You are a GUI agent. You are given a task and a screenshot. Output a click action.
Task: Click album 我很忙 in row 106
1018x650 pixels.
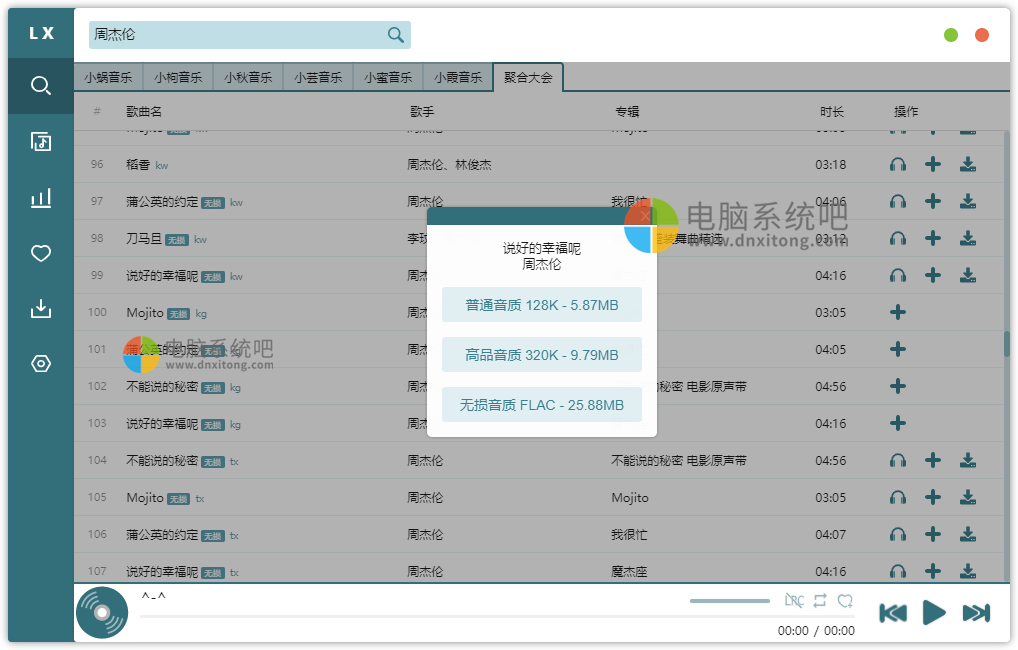pos(629,535)
